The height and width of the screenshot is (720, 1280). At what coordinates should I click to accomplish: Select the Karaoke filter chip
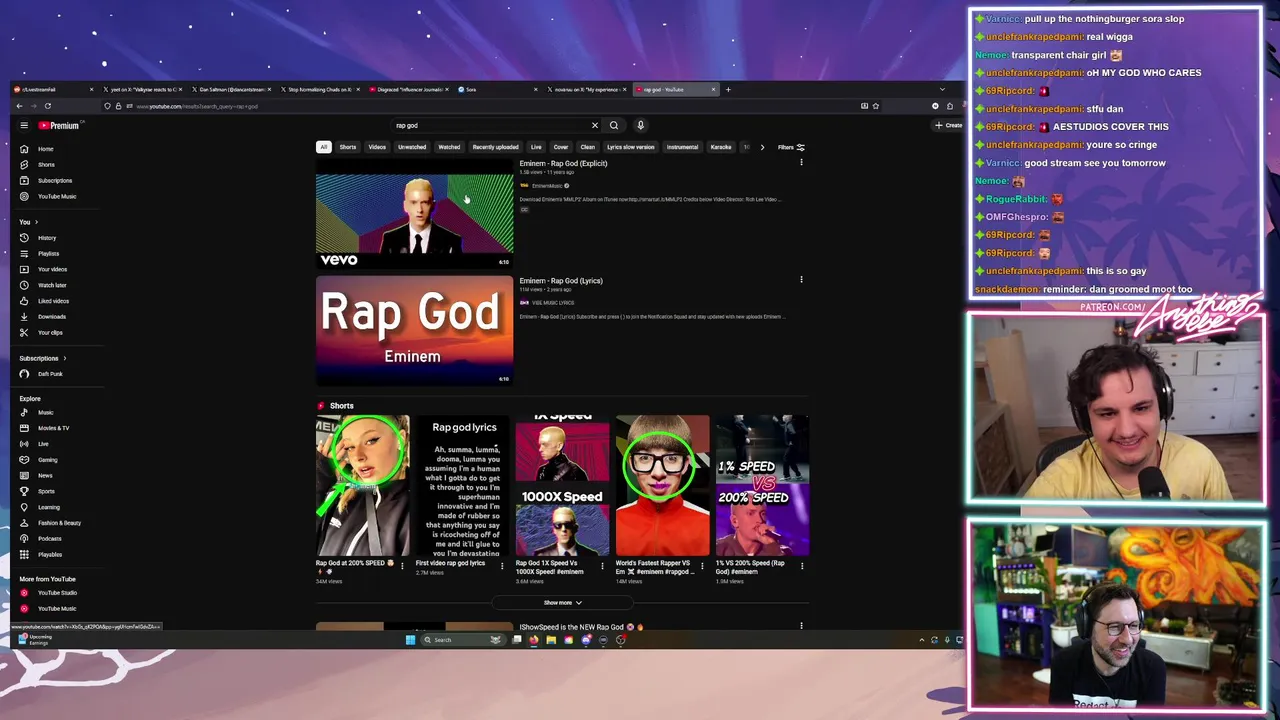click(721, 147)
